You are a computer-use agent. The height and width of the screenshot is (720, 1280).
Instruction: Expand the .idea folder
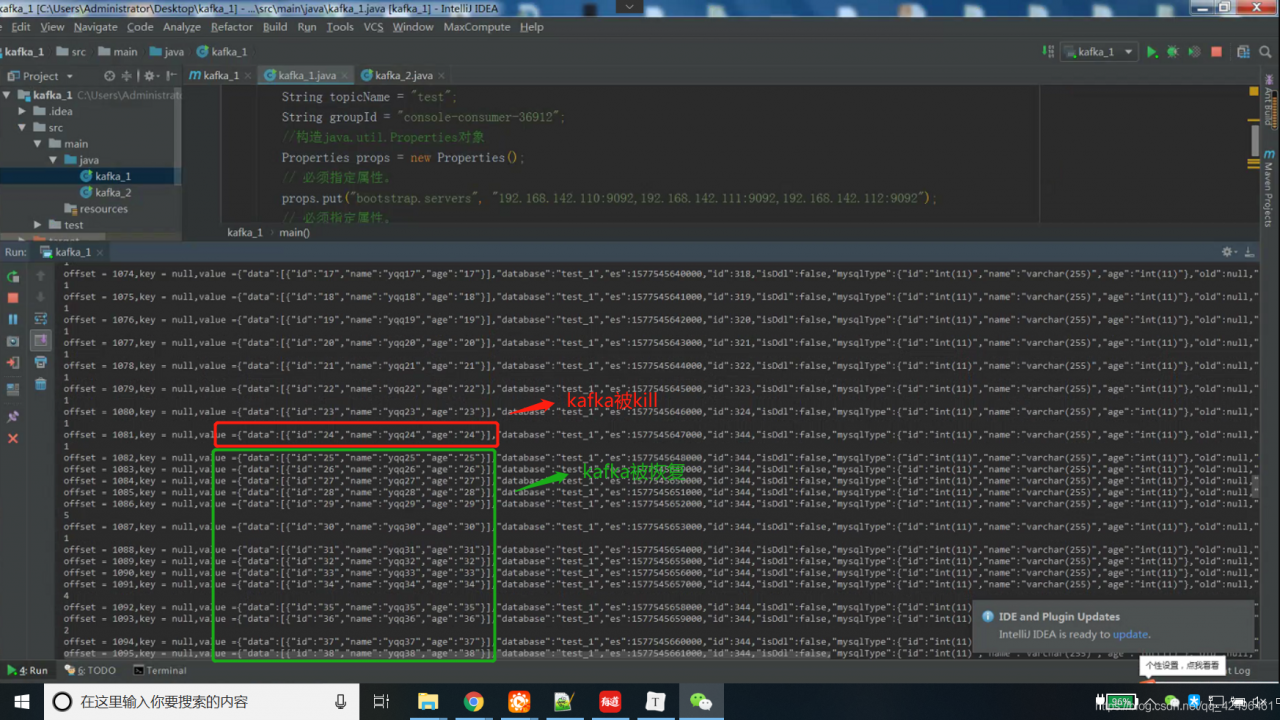point(23,111)
